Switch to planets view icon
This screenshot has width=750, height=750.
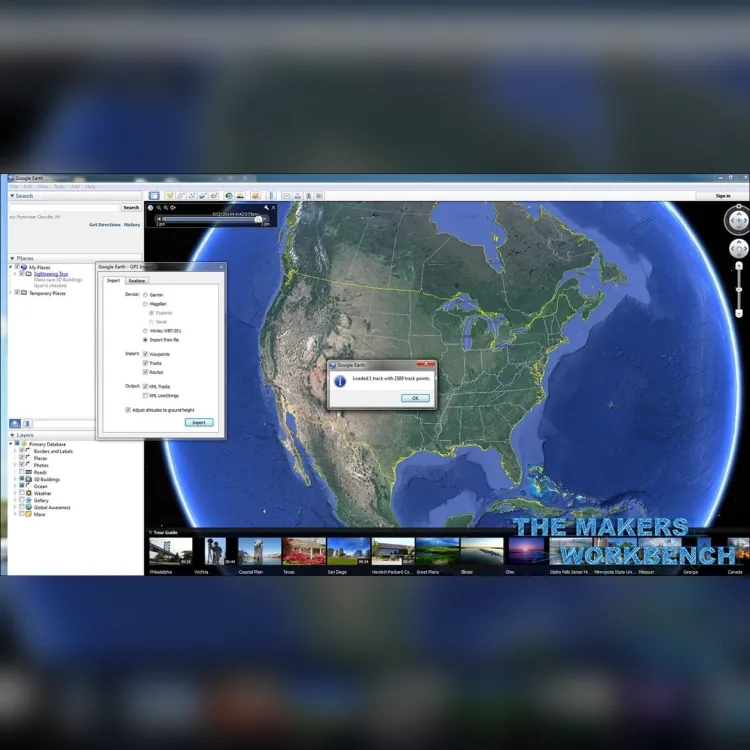pyautogui.click(x=255, y=196)
